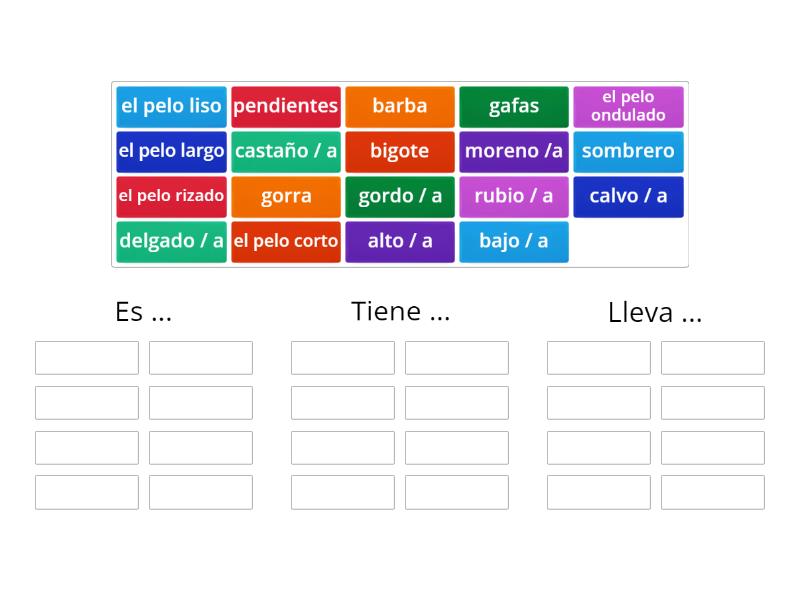Pick the 'delgado / a' tile
Viewport: 800px width, 600px height.
(x=170, y=241)
